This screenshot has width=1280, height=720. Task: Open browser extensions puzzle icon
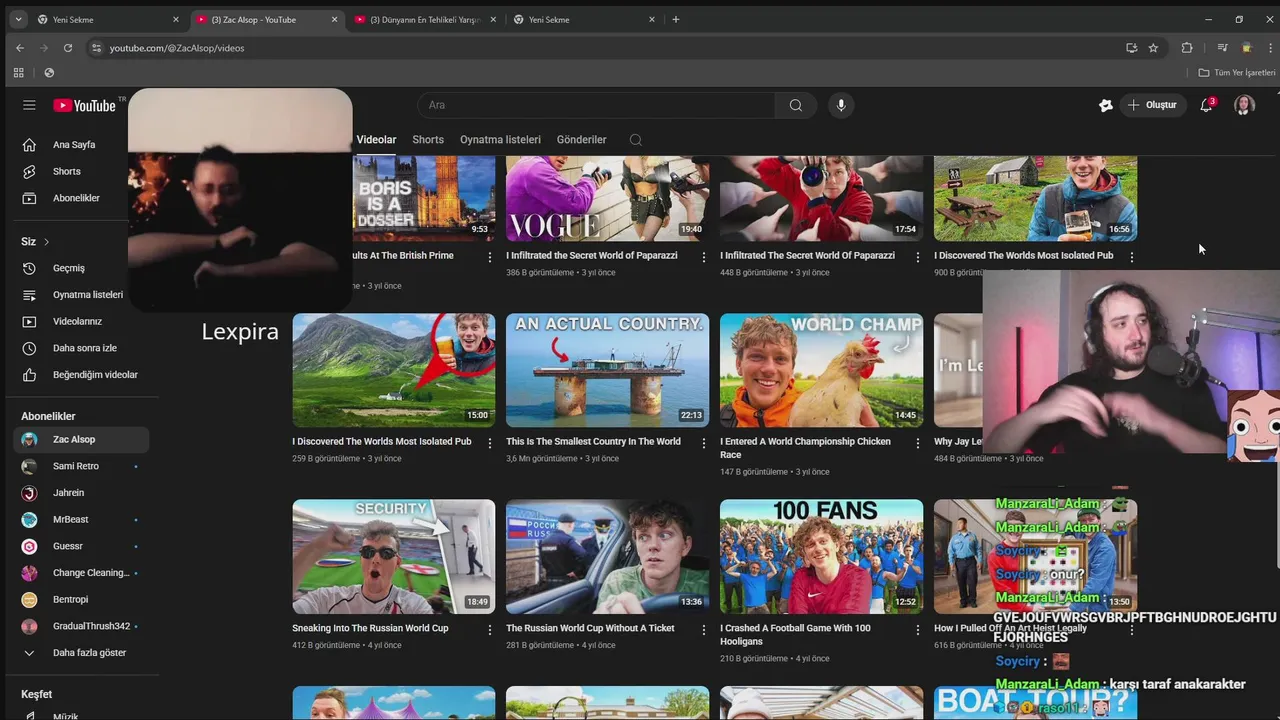click(x=1187, y=48)
